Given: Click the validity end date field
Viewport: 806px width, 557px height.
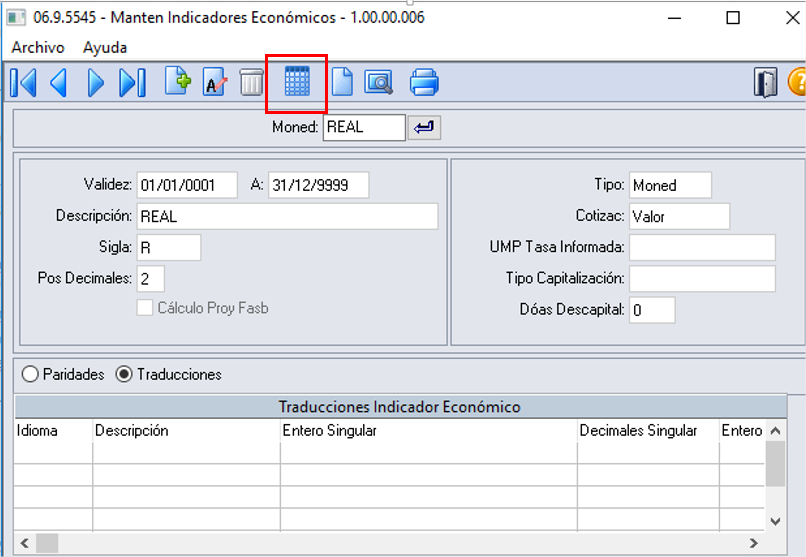Looking at the screenshot, I should pyautogui.click(x=318, y=185).
